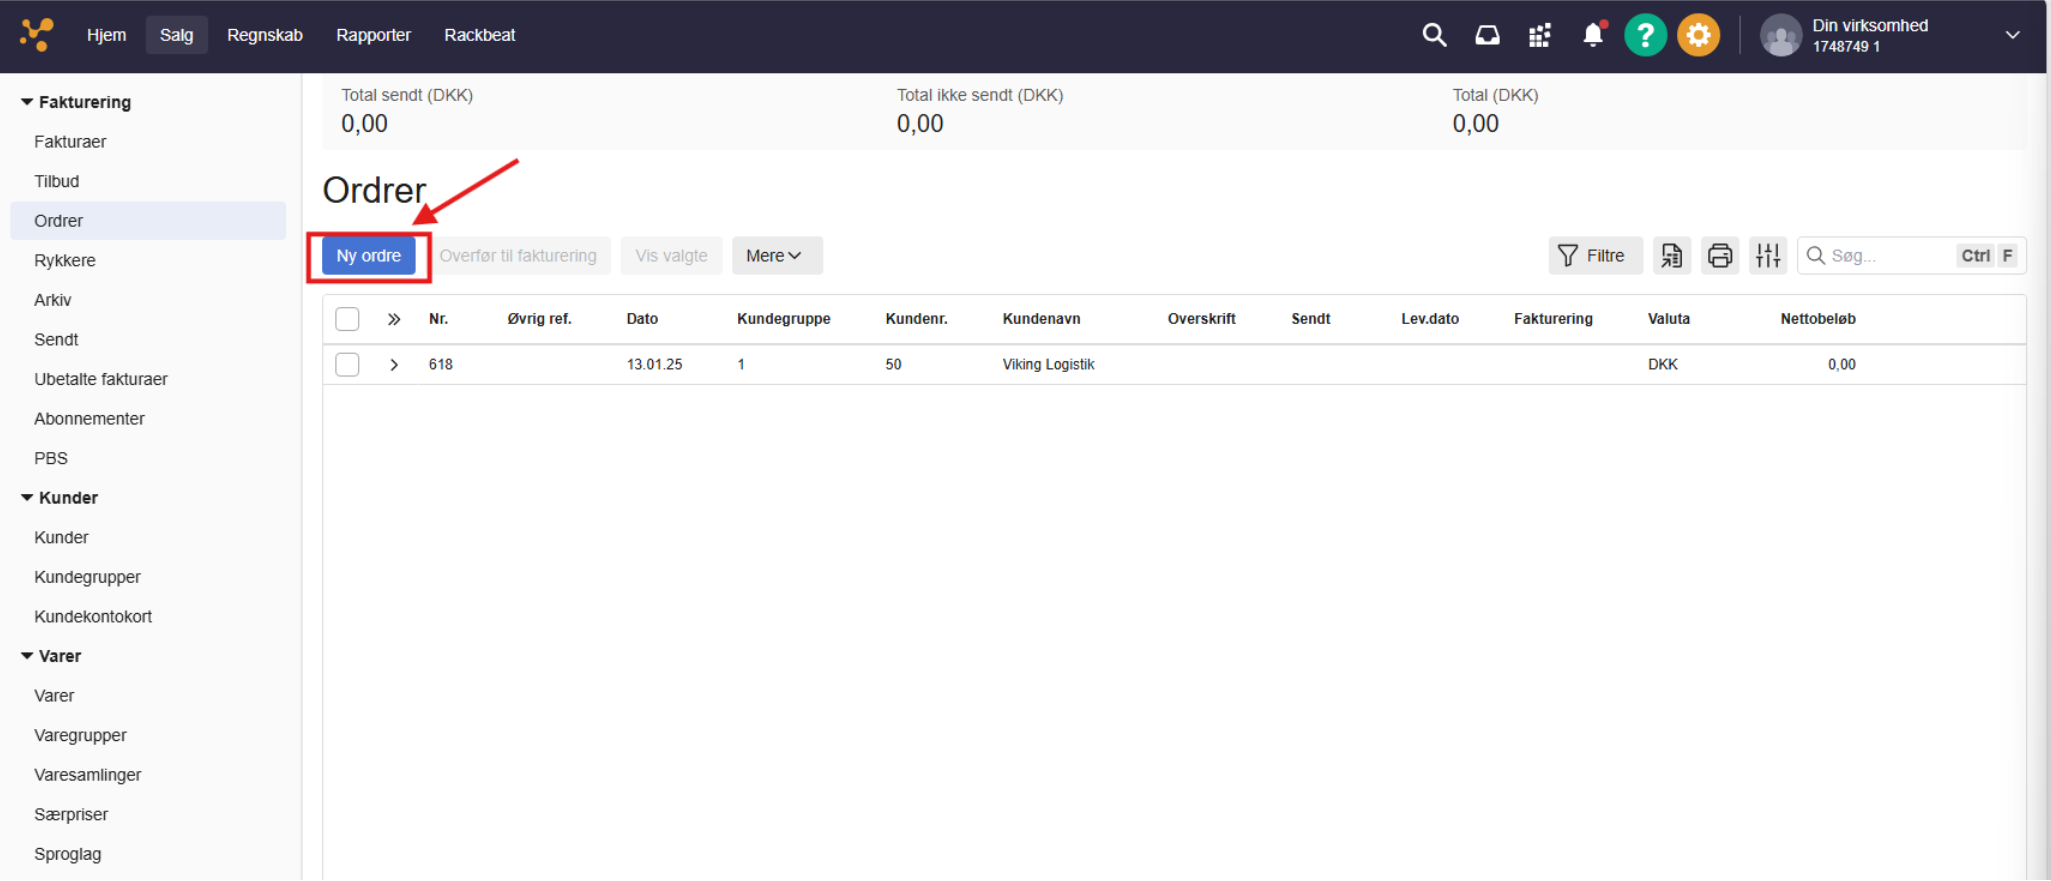
Task: Click the printer icon
Action: 1720,256
